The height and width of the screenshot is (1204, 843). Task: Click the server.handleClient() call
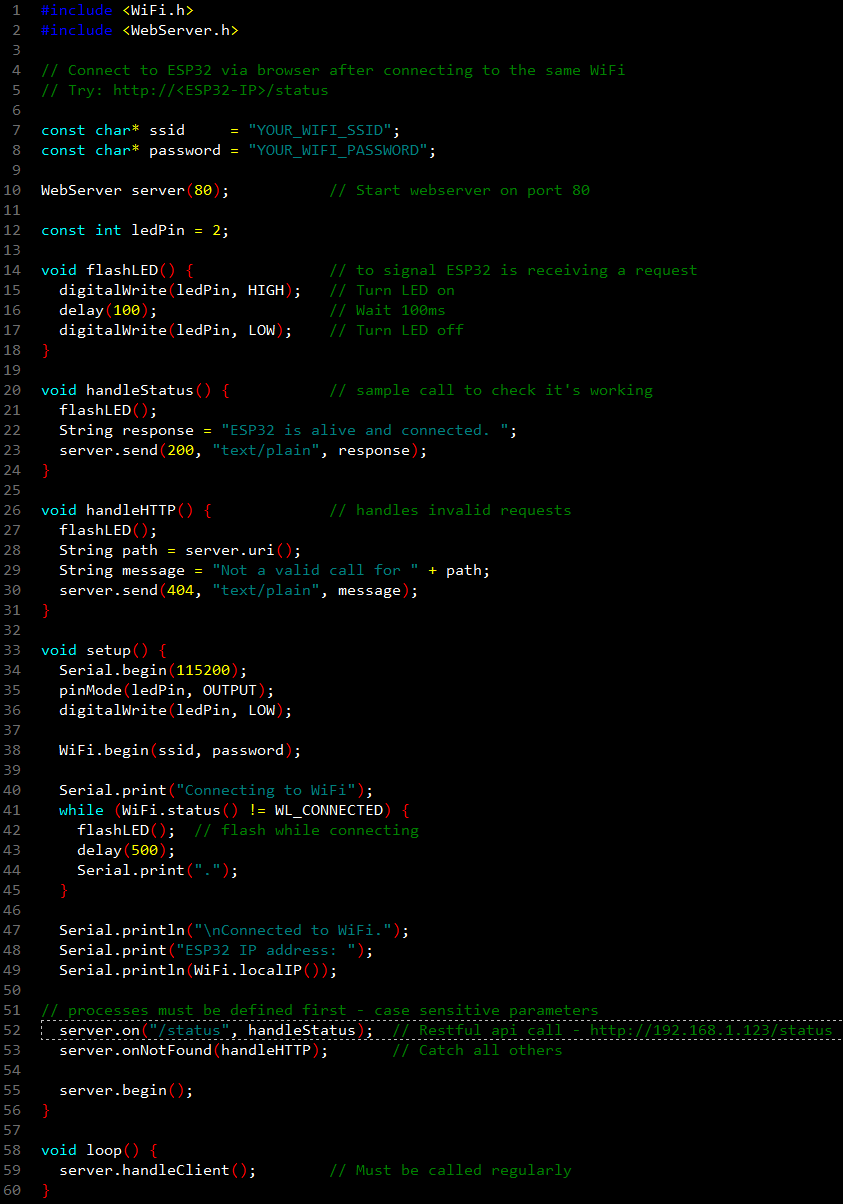(x=157, y=1170)
